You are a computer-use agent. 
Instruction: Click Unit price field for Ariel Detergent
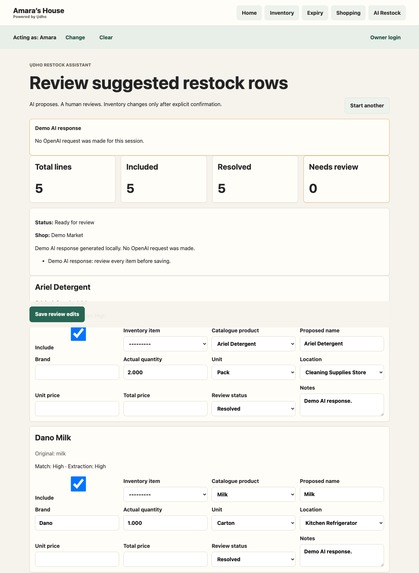77,409
